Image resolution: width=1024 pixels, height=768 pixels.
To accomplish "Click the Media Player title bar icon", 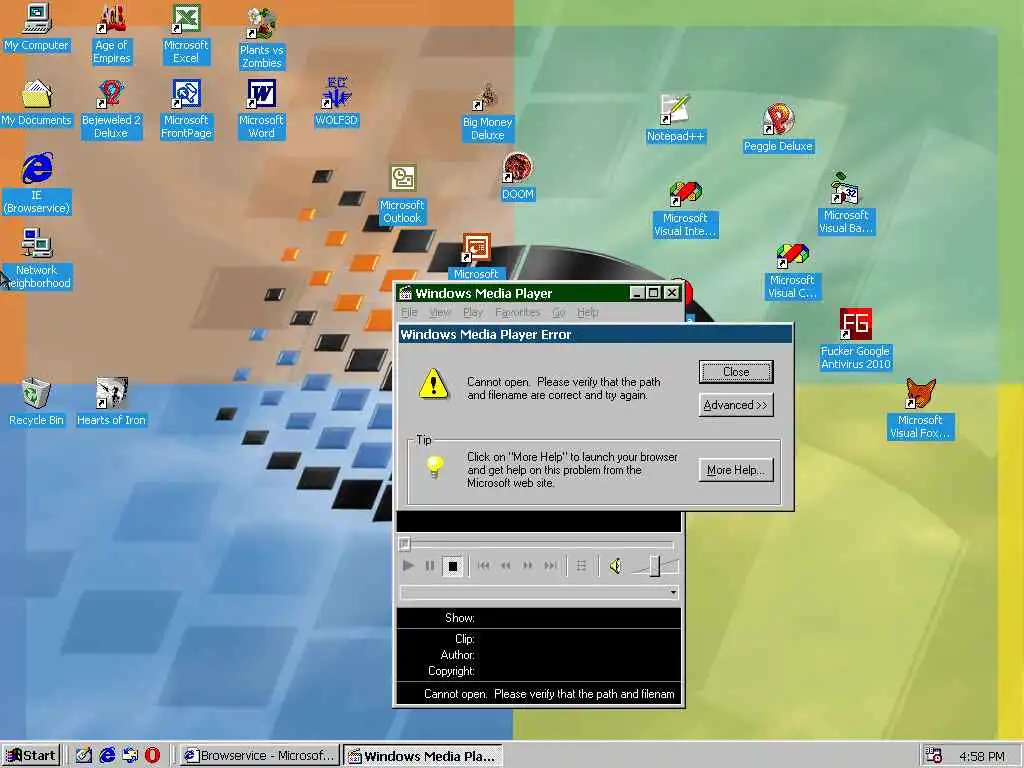I will point(406,293).
